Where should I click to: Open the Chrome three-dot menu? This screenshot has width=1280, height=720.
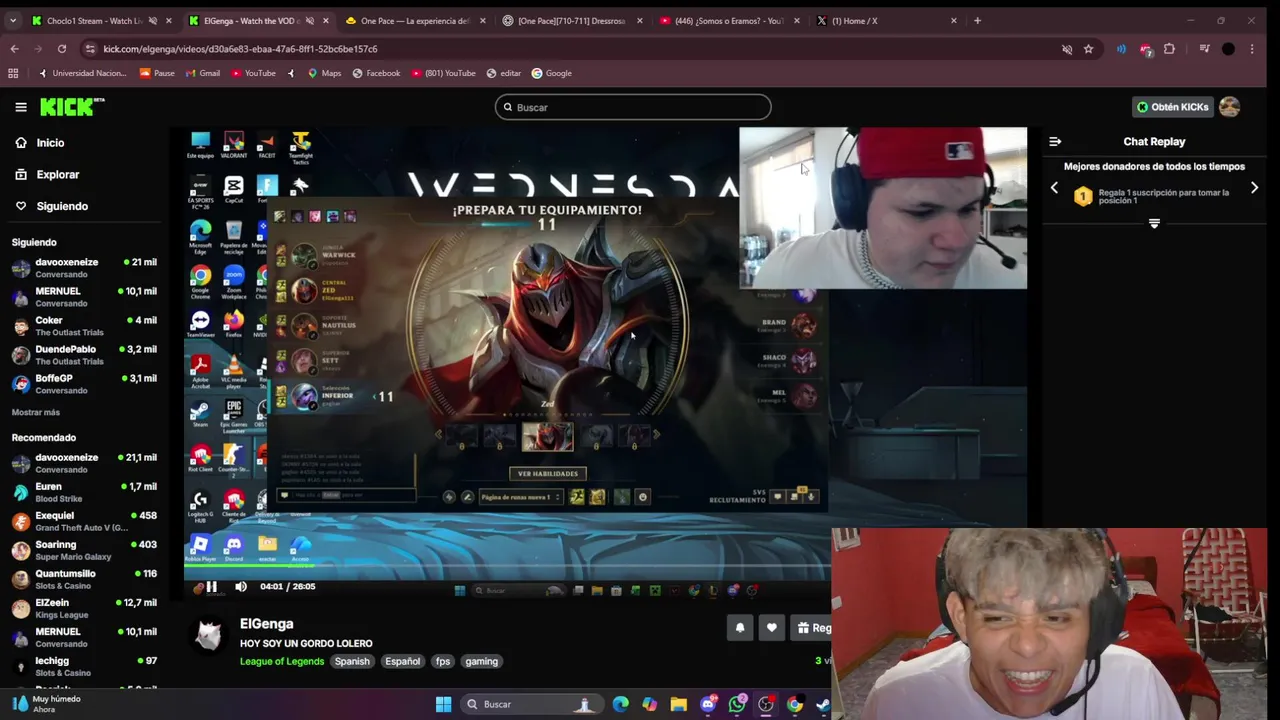(1252, 49)
